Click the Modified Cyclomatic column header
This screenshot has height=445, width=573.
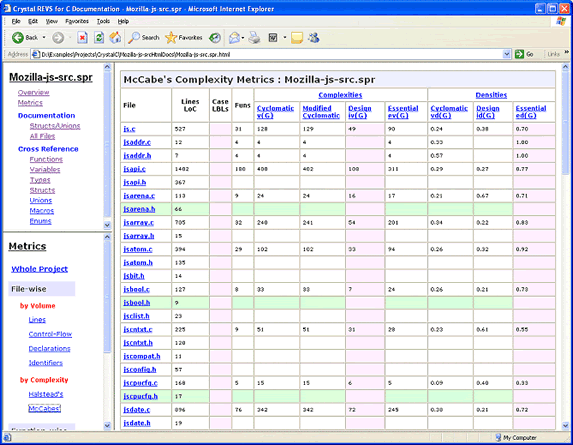321,112
